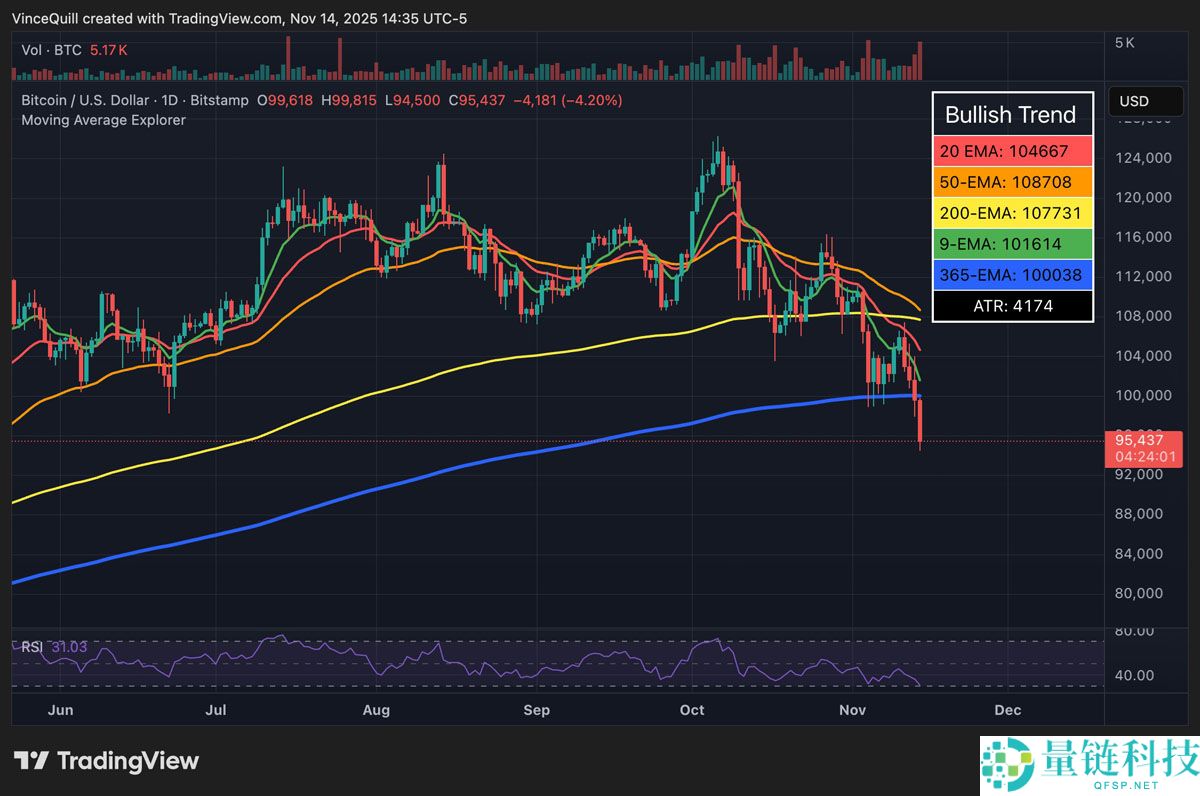Click the yellow '200-EMA: 107731' swatch
The height and width of the screenshot is (796, 1200).
click(x=1012, y=213)
